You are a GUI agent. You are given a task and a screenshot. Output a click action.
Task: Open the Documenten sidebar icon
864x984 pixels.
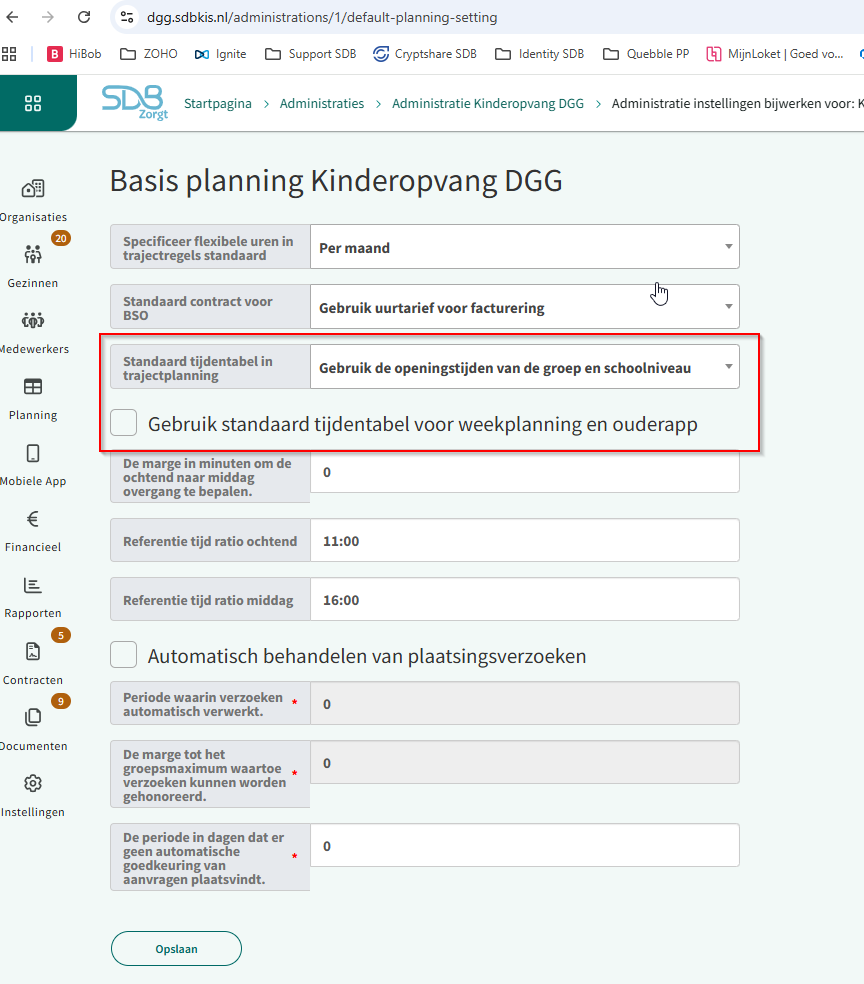[x=33, y=717]
